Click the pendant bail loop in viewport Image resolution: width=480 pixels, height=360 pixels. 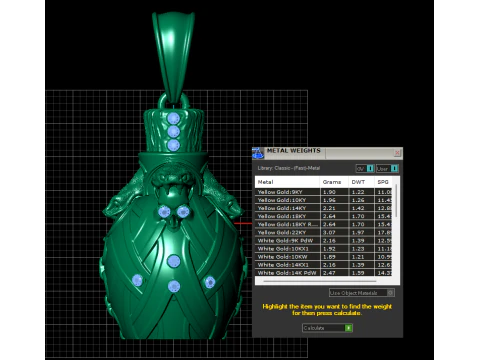pos(173,57)
